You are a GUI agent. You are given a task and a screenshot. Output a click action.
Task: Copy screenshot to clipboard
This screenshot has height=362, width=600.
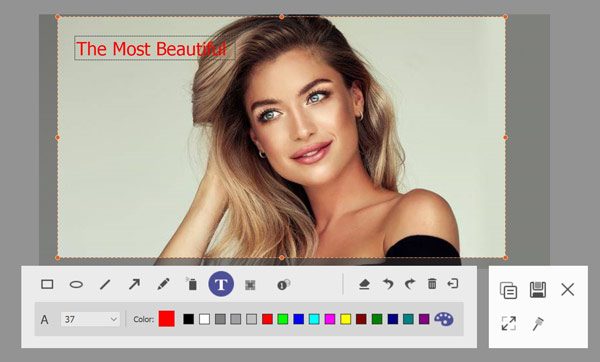click(509, 290)
